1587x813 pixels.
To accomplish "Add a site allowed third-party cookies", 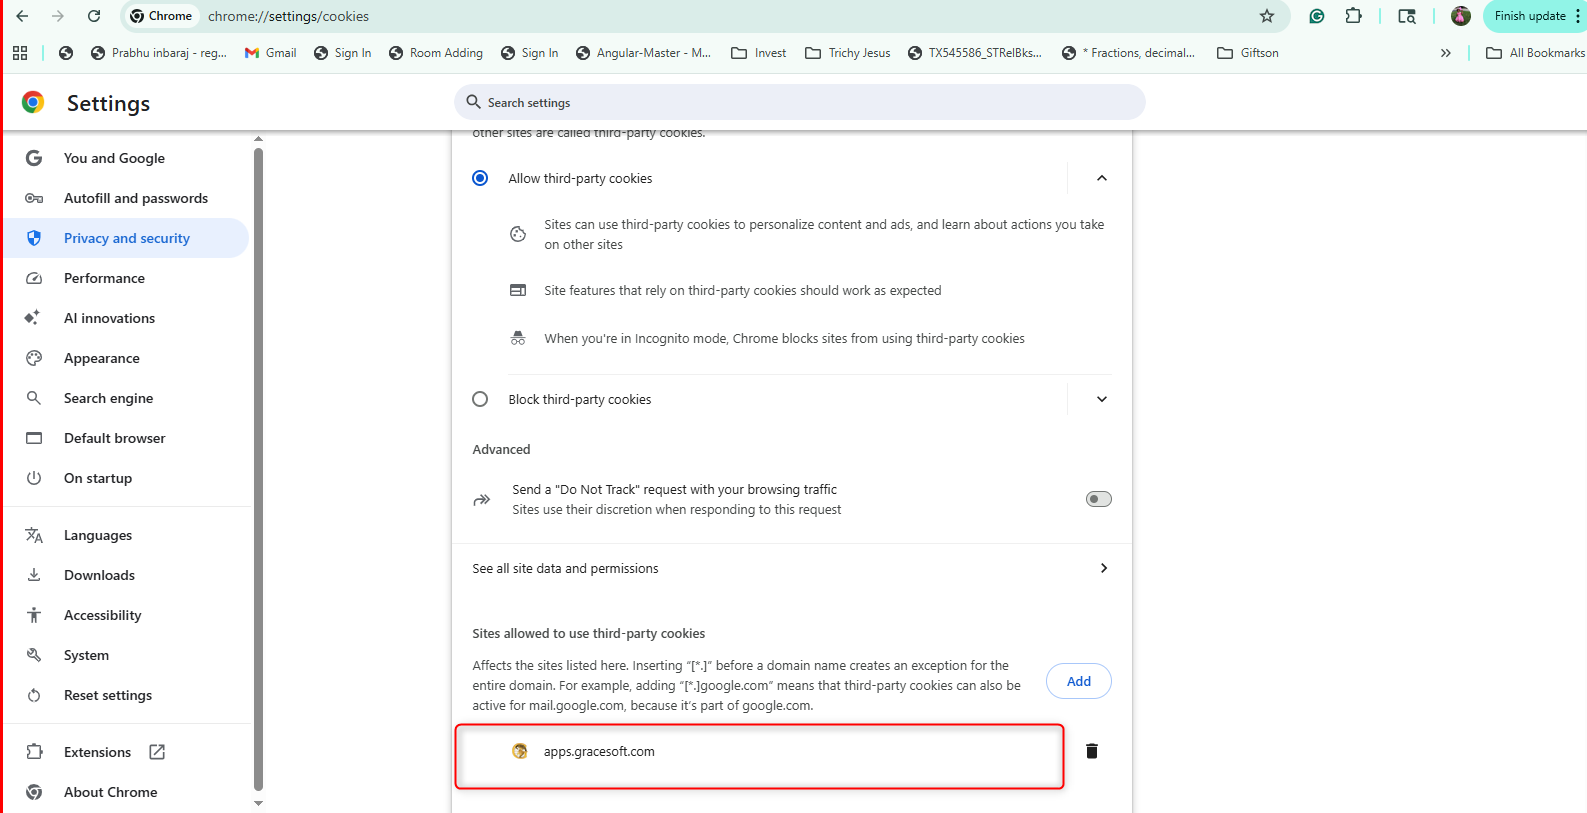I will click(1079, 681).
